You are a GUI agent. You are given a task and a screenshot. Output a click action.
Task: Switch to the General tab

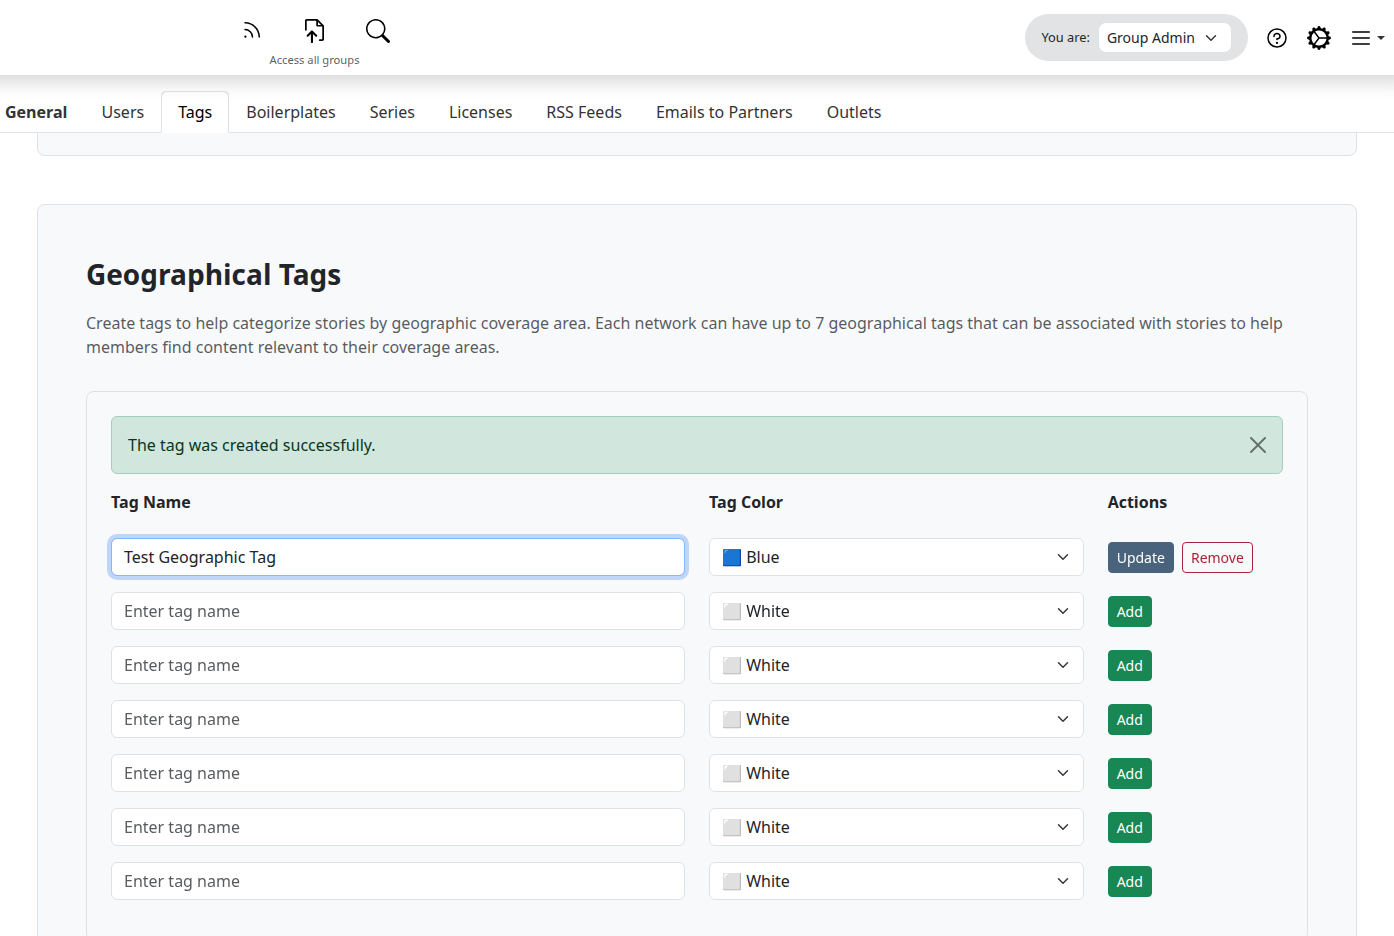click(36, 112)
